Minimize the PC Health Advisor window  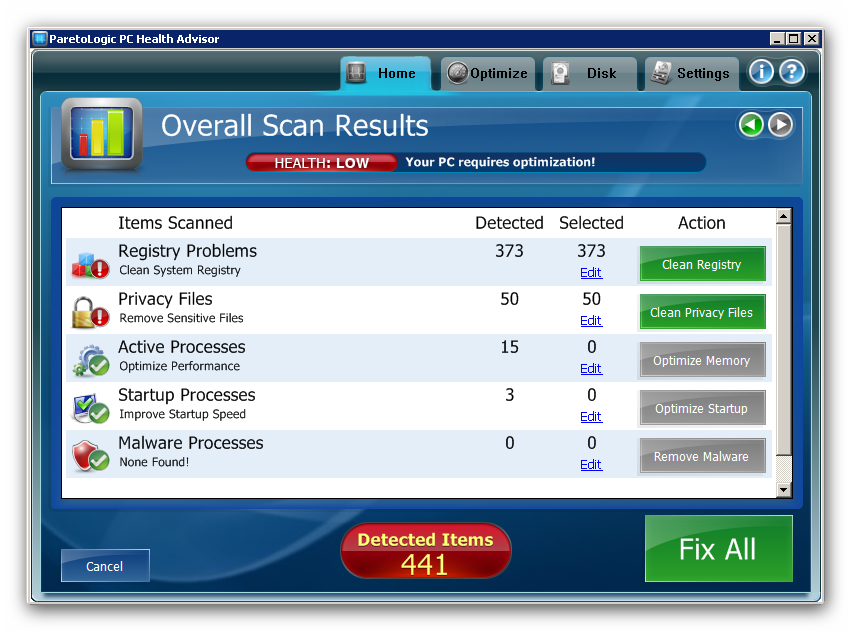point(777,39)
